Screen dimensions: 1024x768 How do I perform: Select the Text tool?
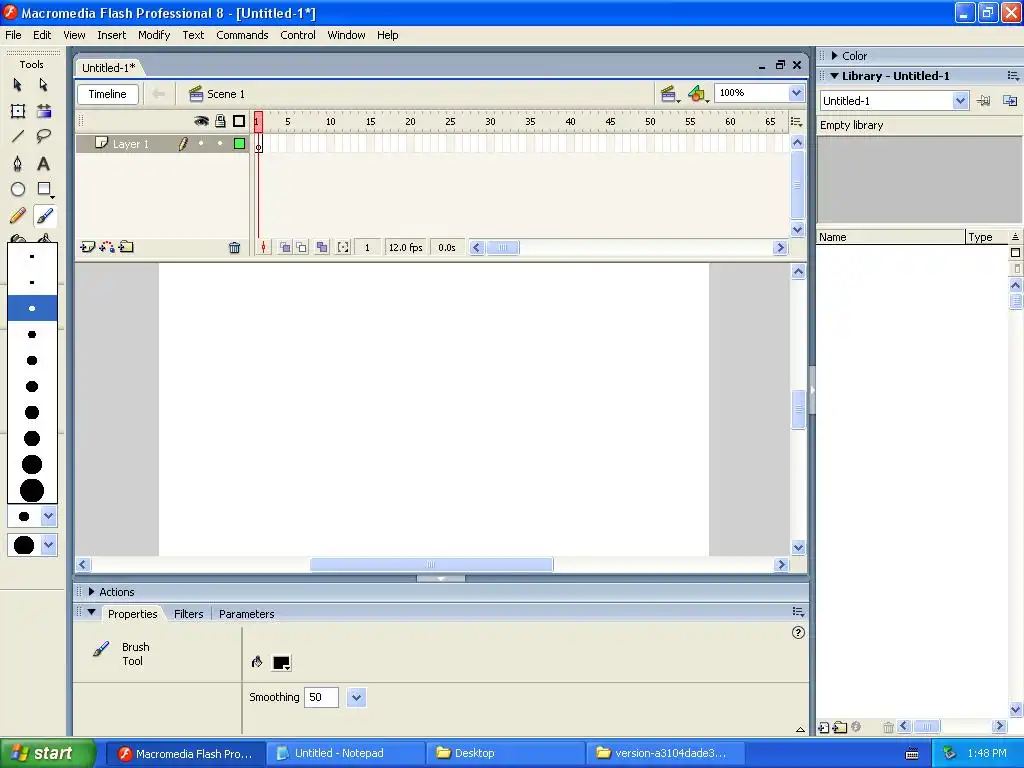pos(44,163)
